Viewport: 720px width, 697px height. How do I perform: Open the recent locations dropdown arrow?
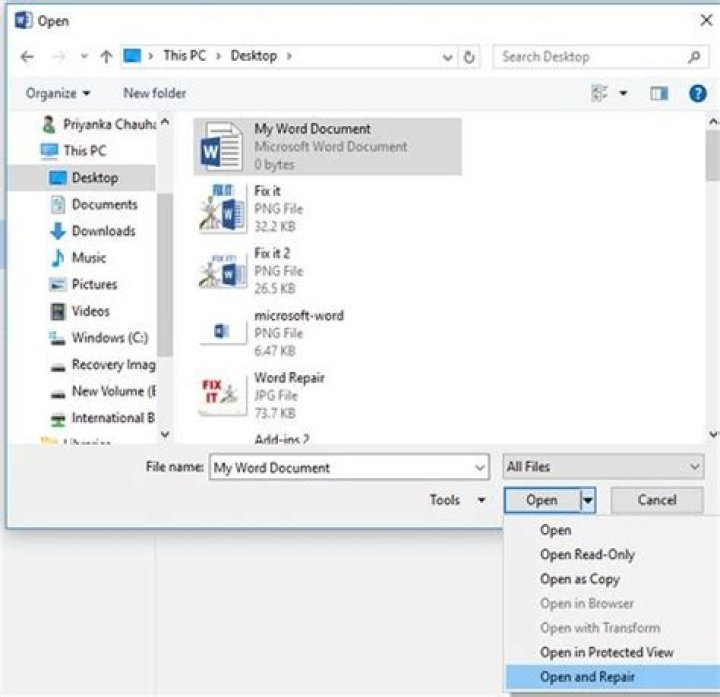tap(84, 57)
